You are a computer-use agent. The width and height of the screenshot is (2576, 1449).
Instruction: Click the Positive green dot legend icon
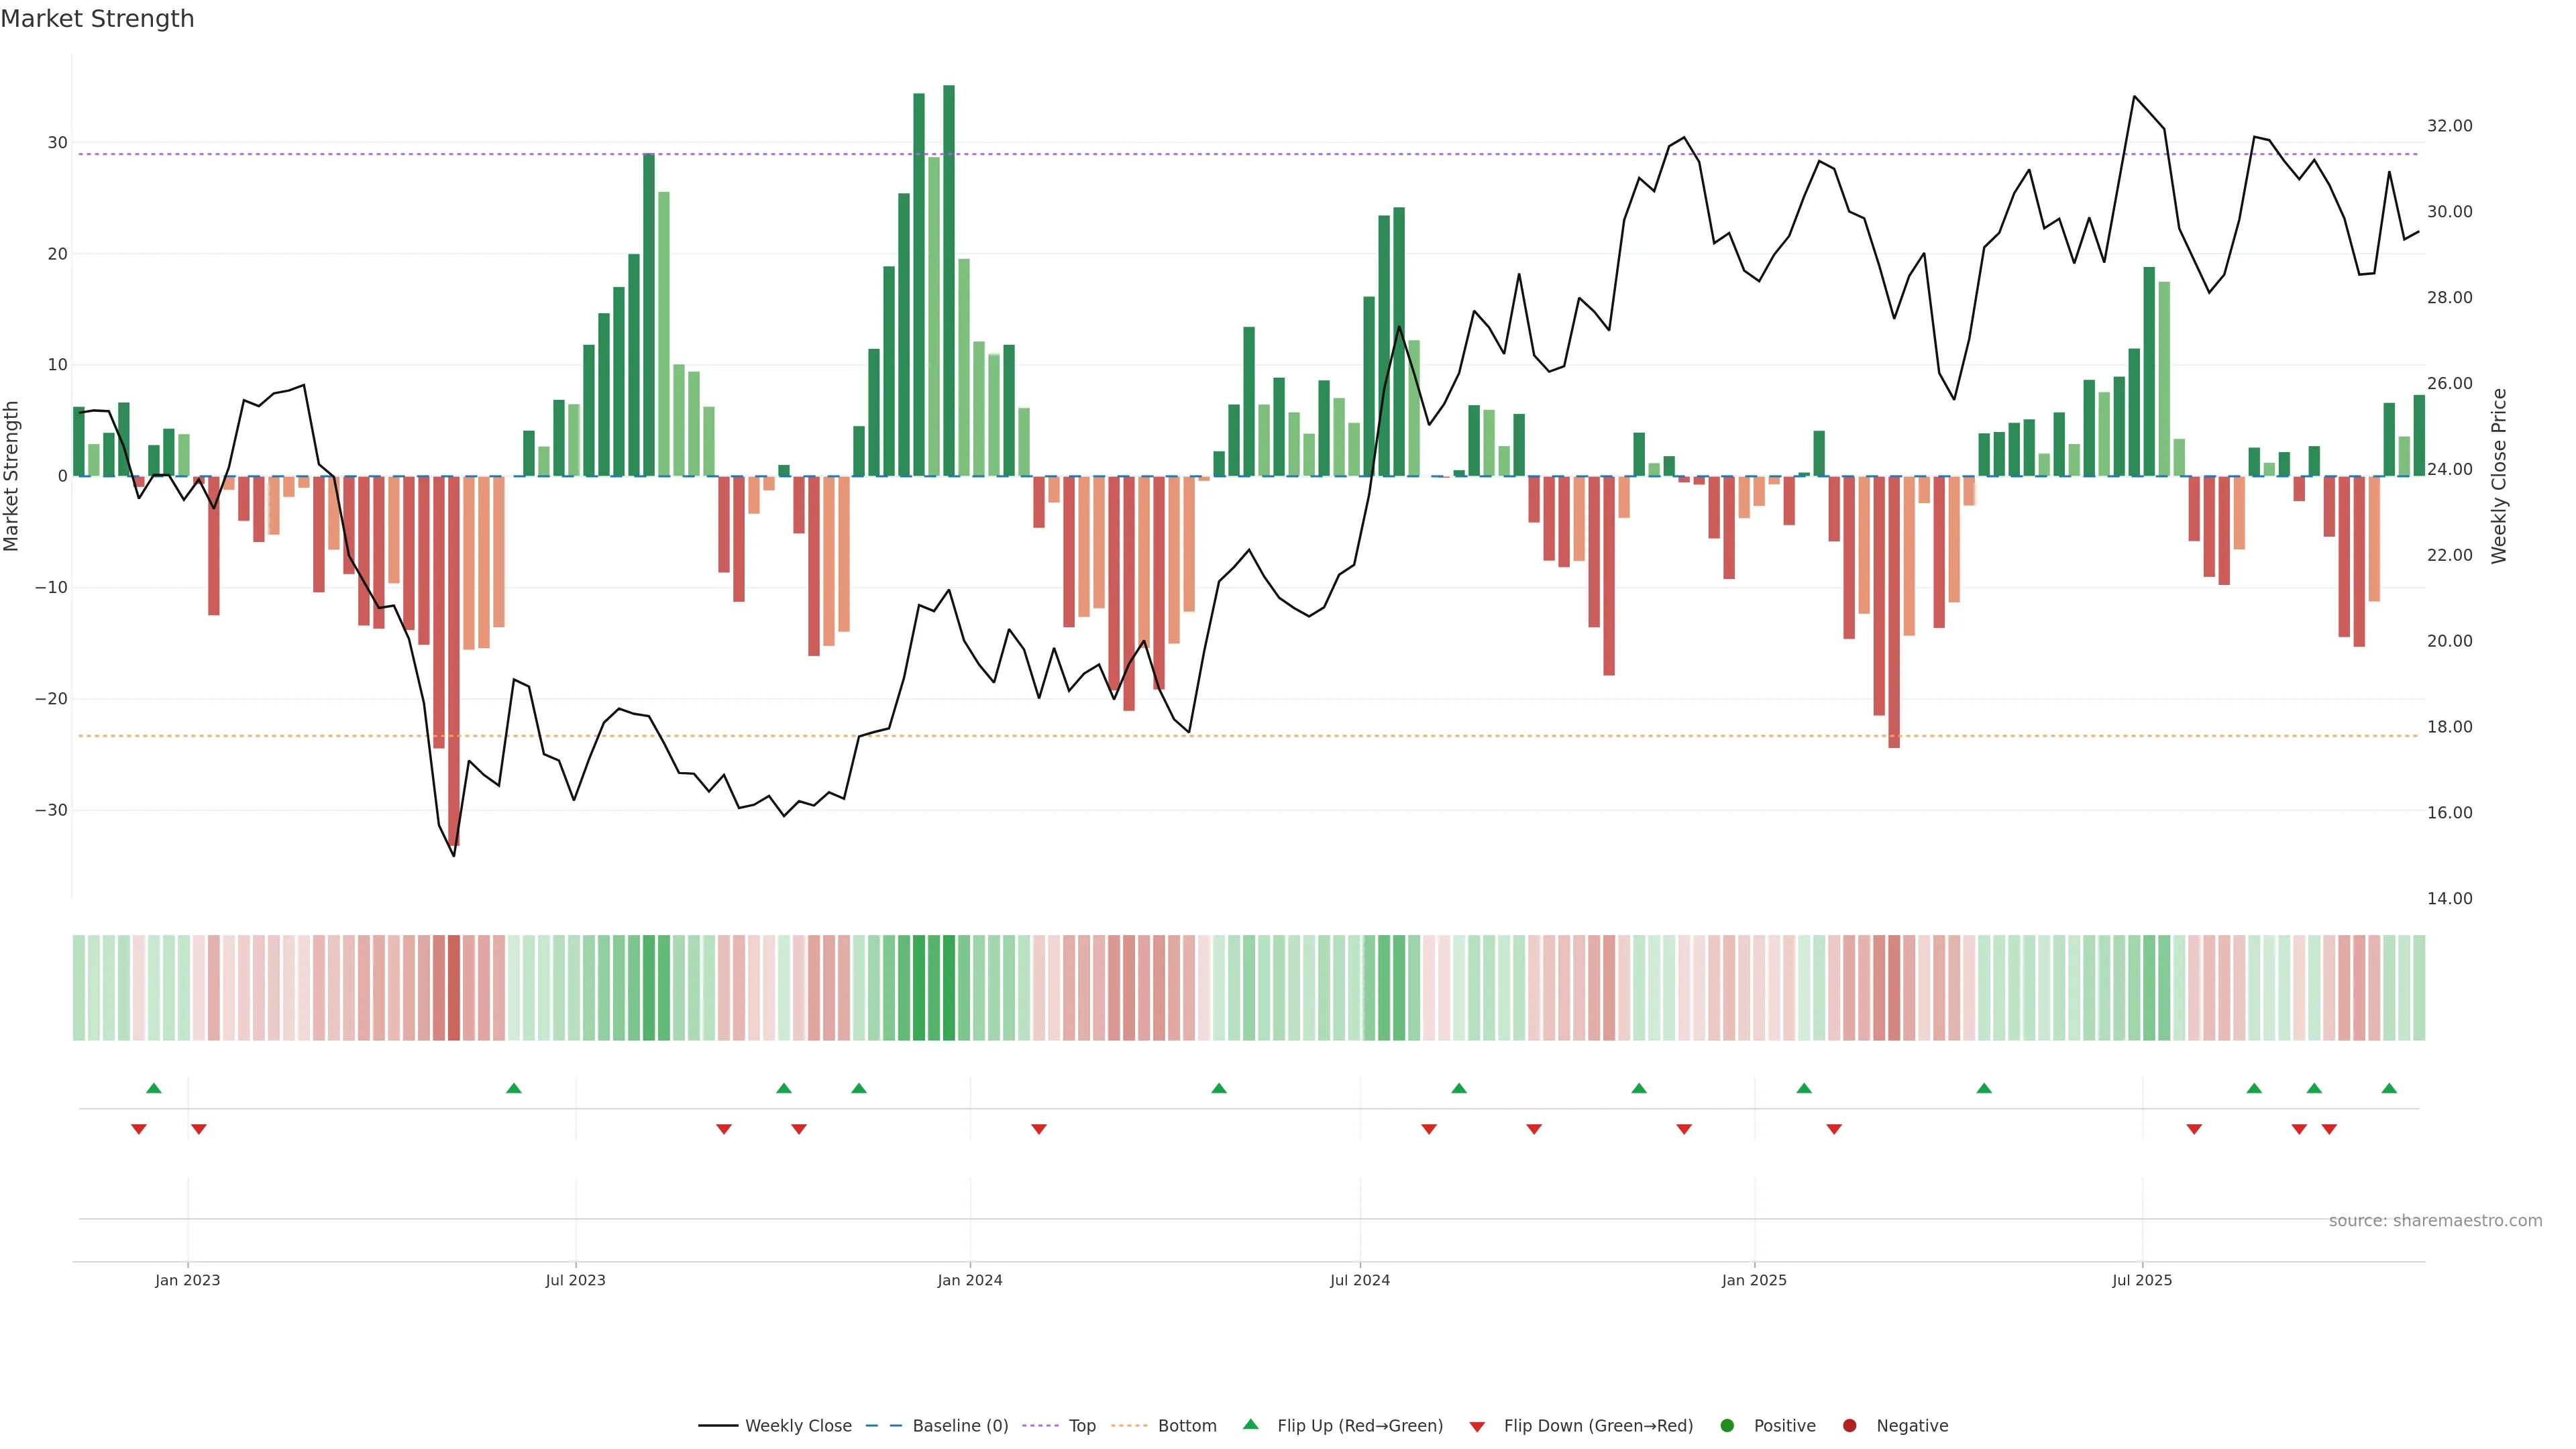click(x=1727, y=1425)
